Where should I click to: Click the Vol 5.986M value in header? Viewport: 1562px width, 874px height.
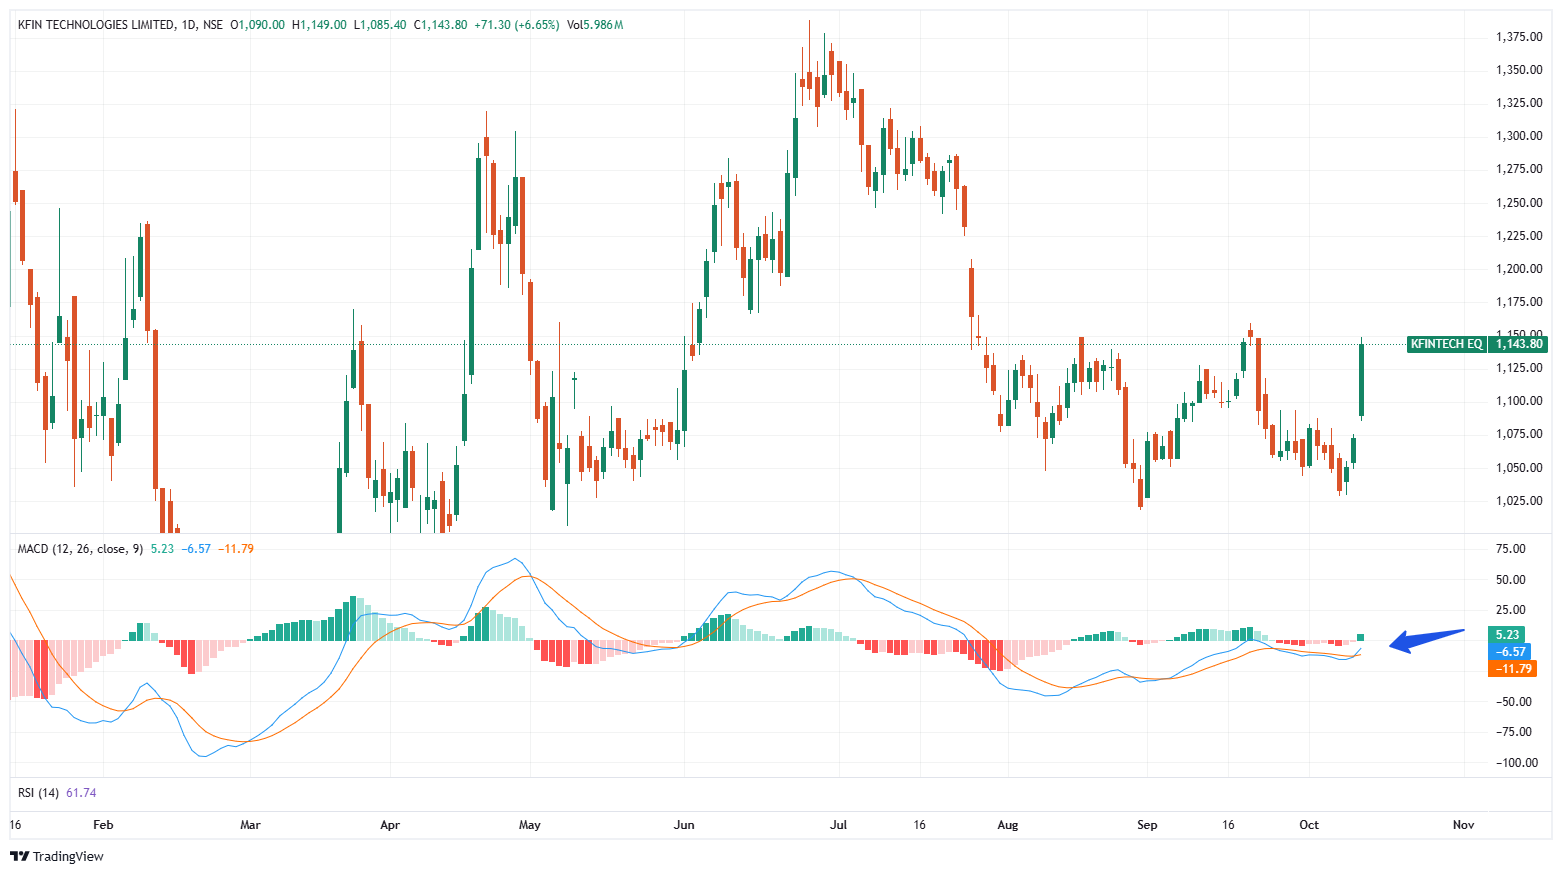click(595, 25)
